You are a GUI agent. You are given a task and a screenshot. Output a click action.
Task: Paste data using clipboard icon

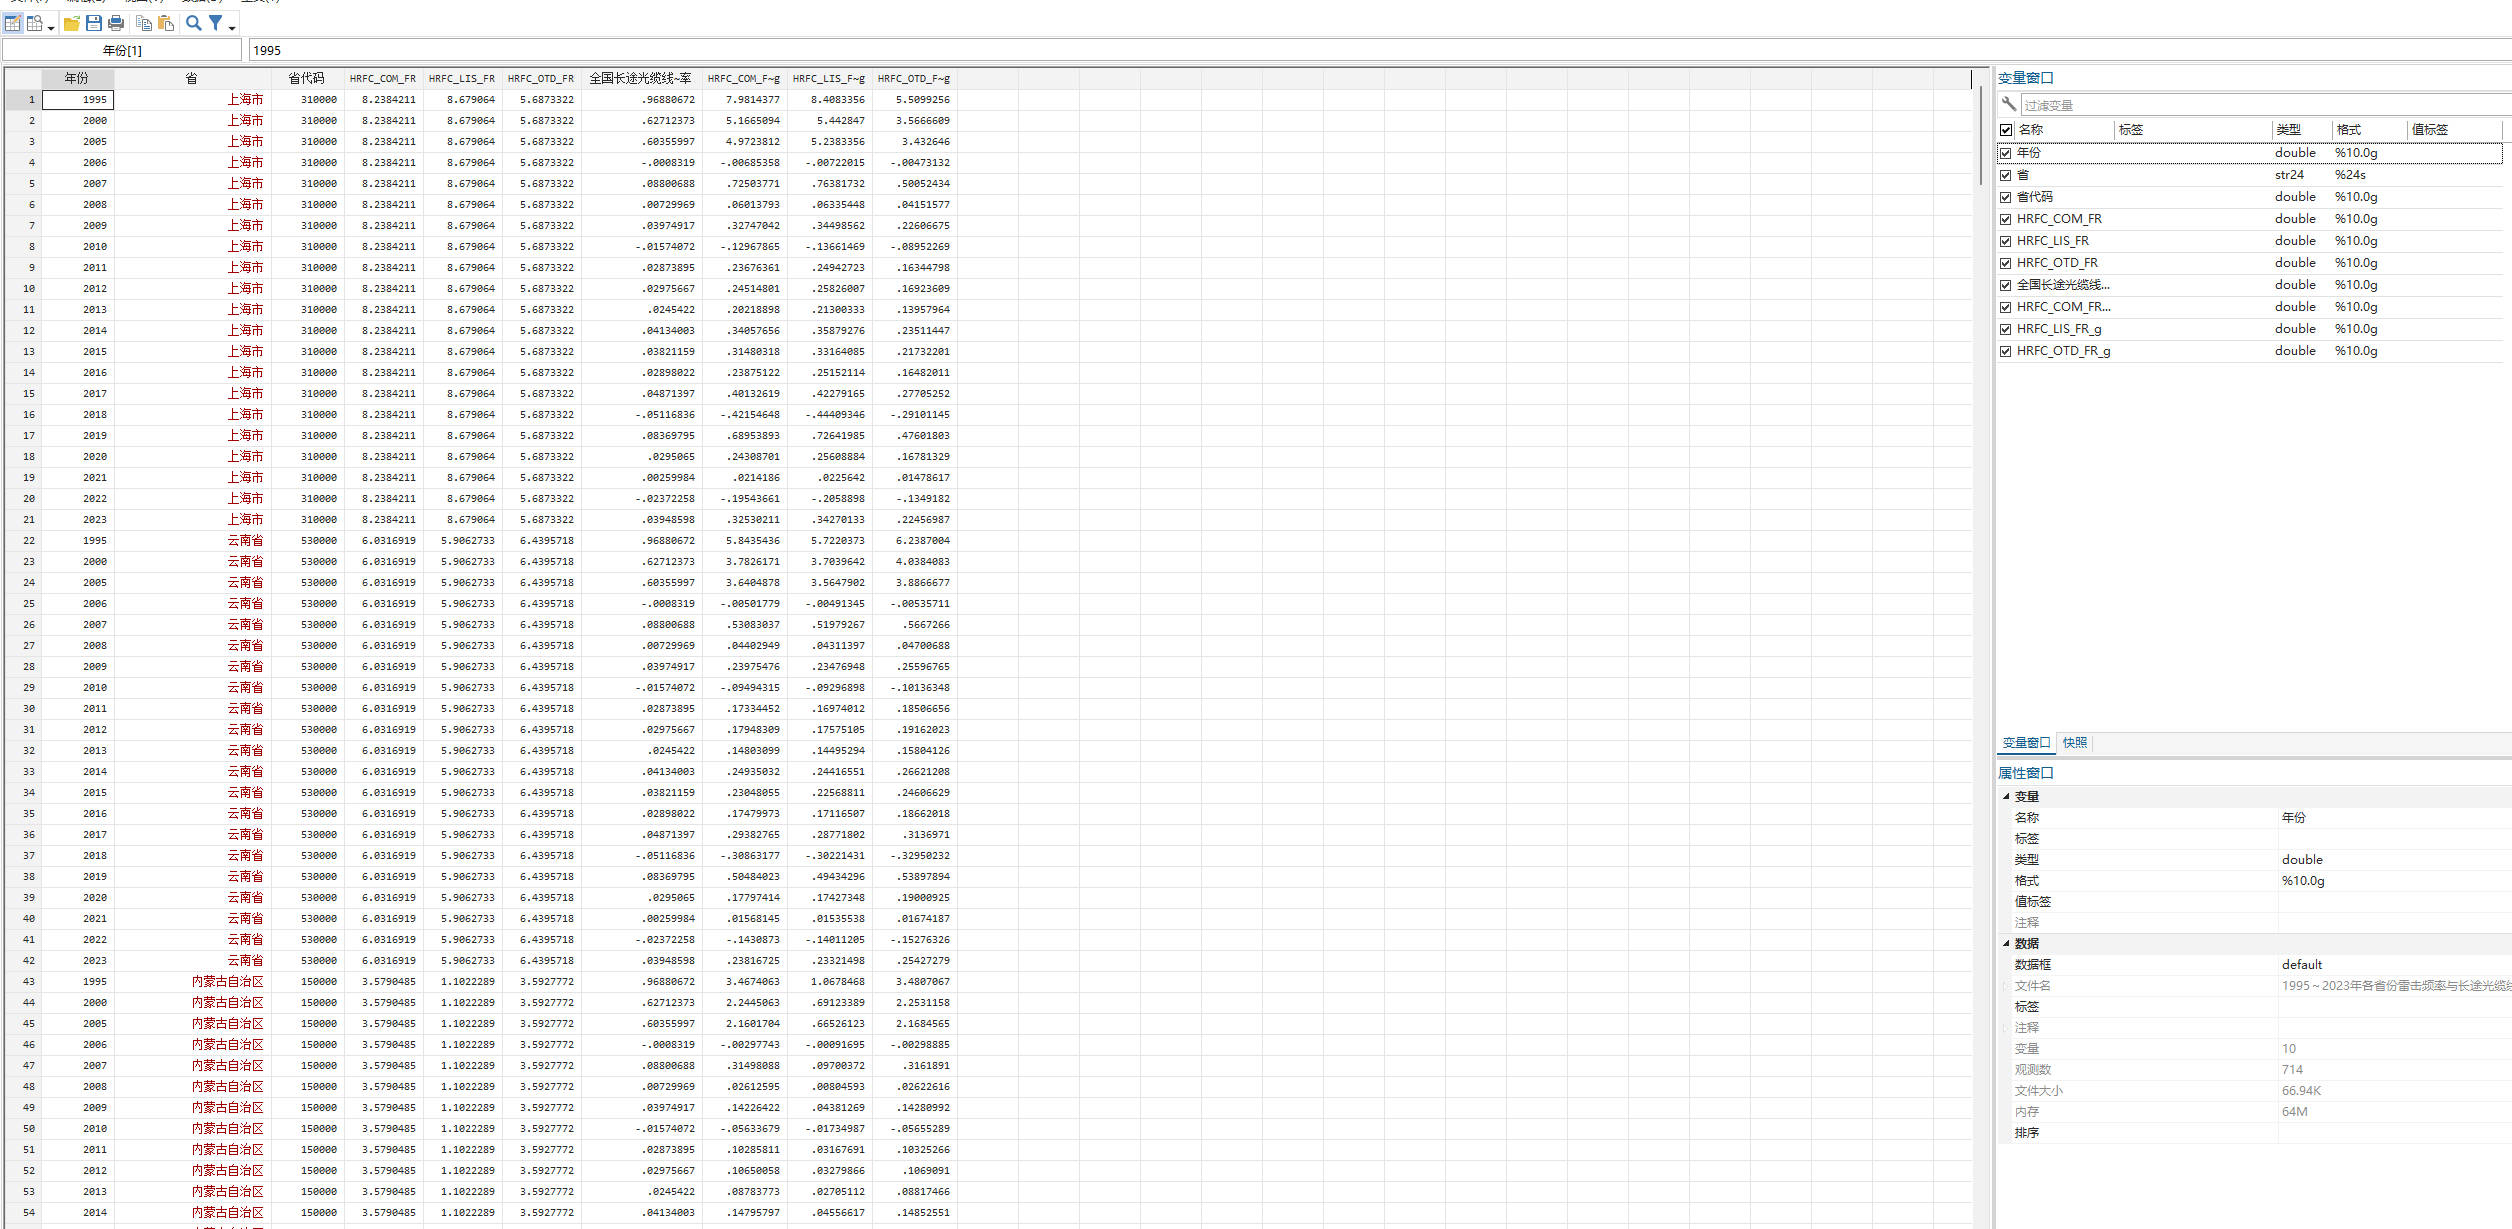coord(166,23)
